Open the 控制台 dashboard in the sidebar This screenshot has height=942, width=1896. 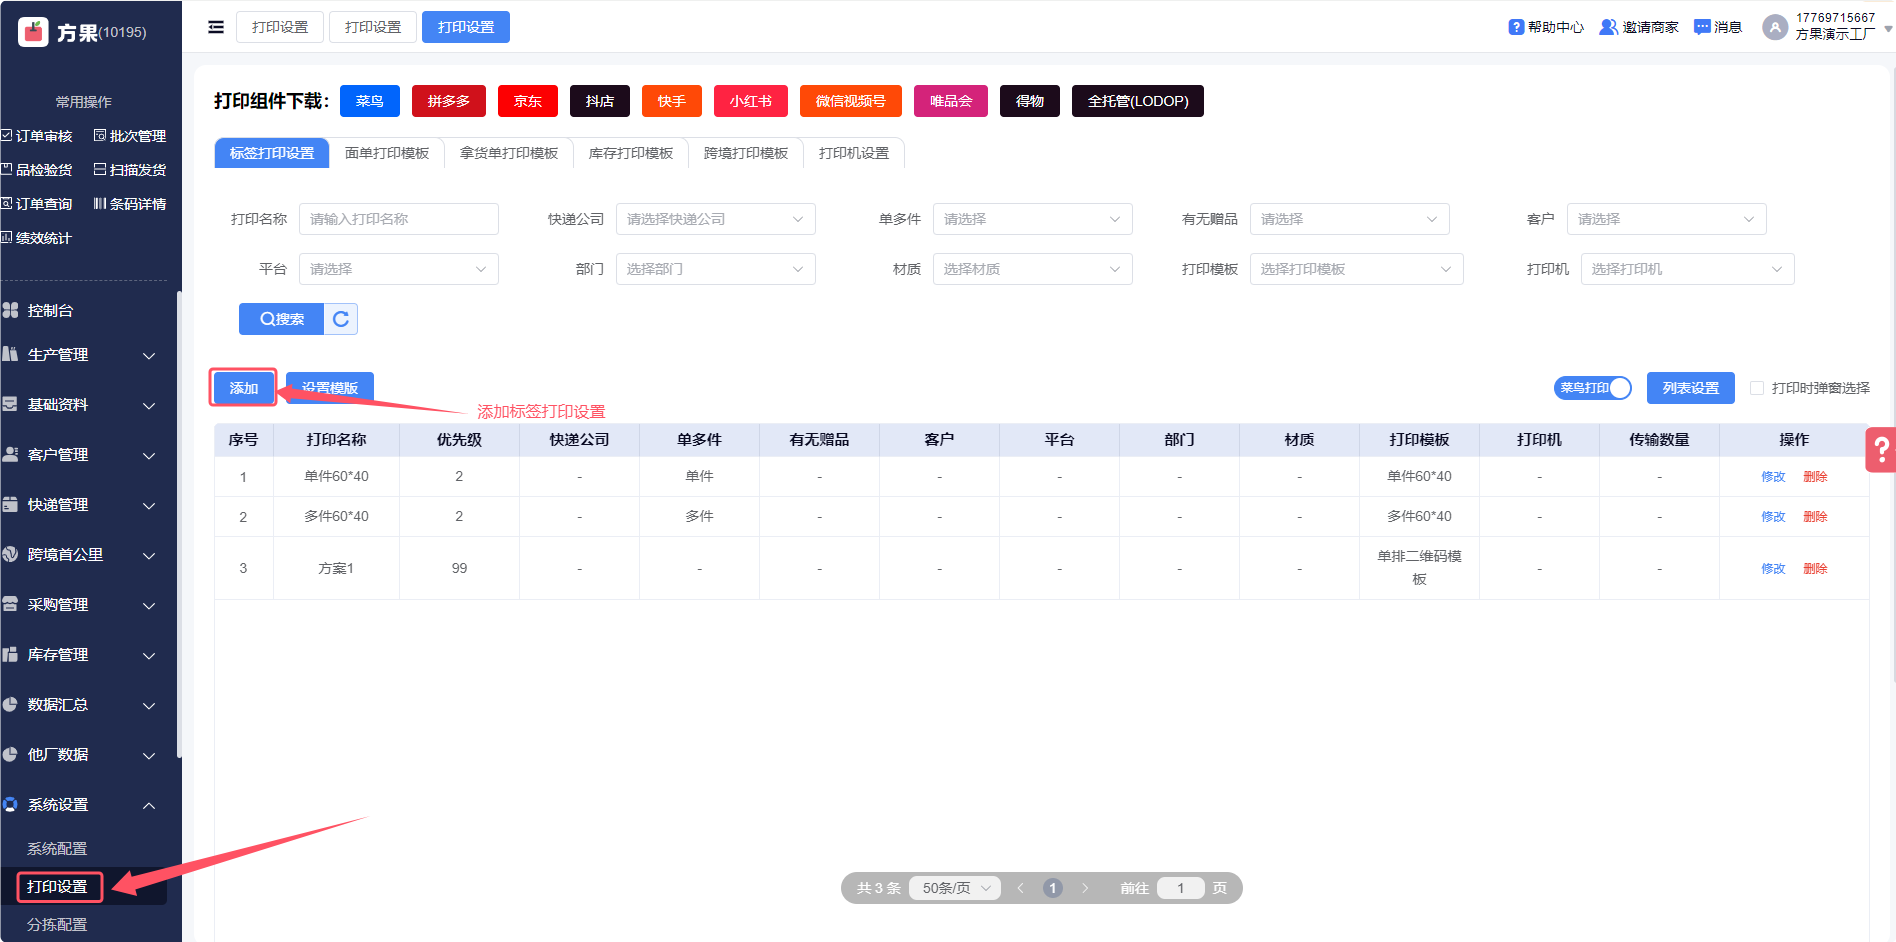50,311
